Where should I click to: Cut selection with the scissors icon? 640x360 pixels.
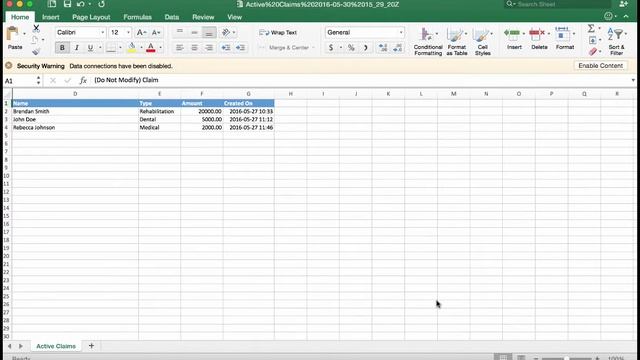click(36, 28)
